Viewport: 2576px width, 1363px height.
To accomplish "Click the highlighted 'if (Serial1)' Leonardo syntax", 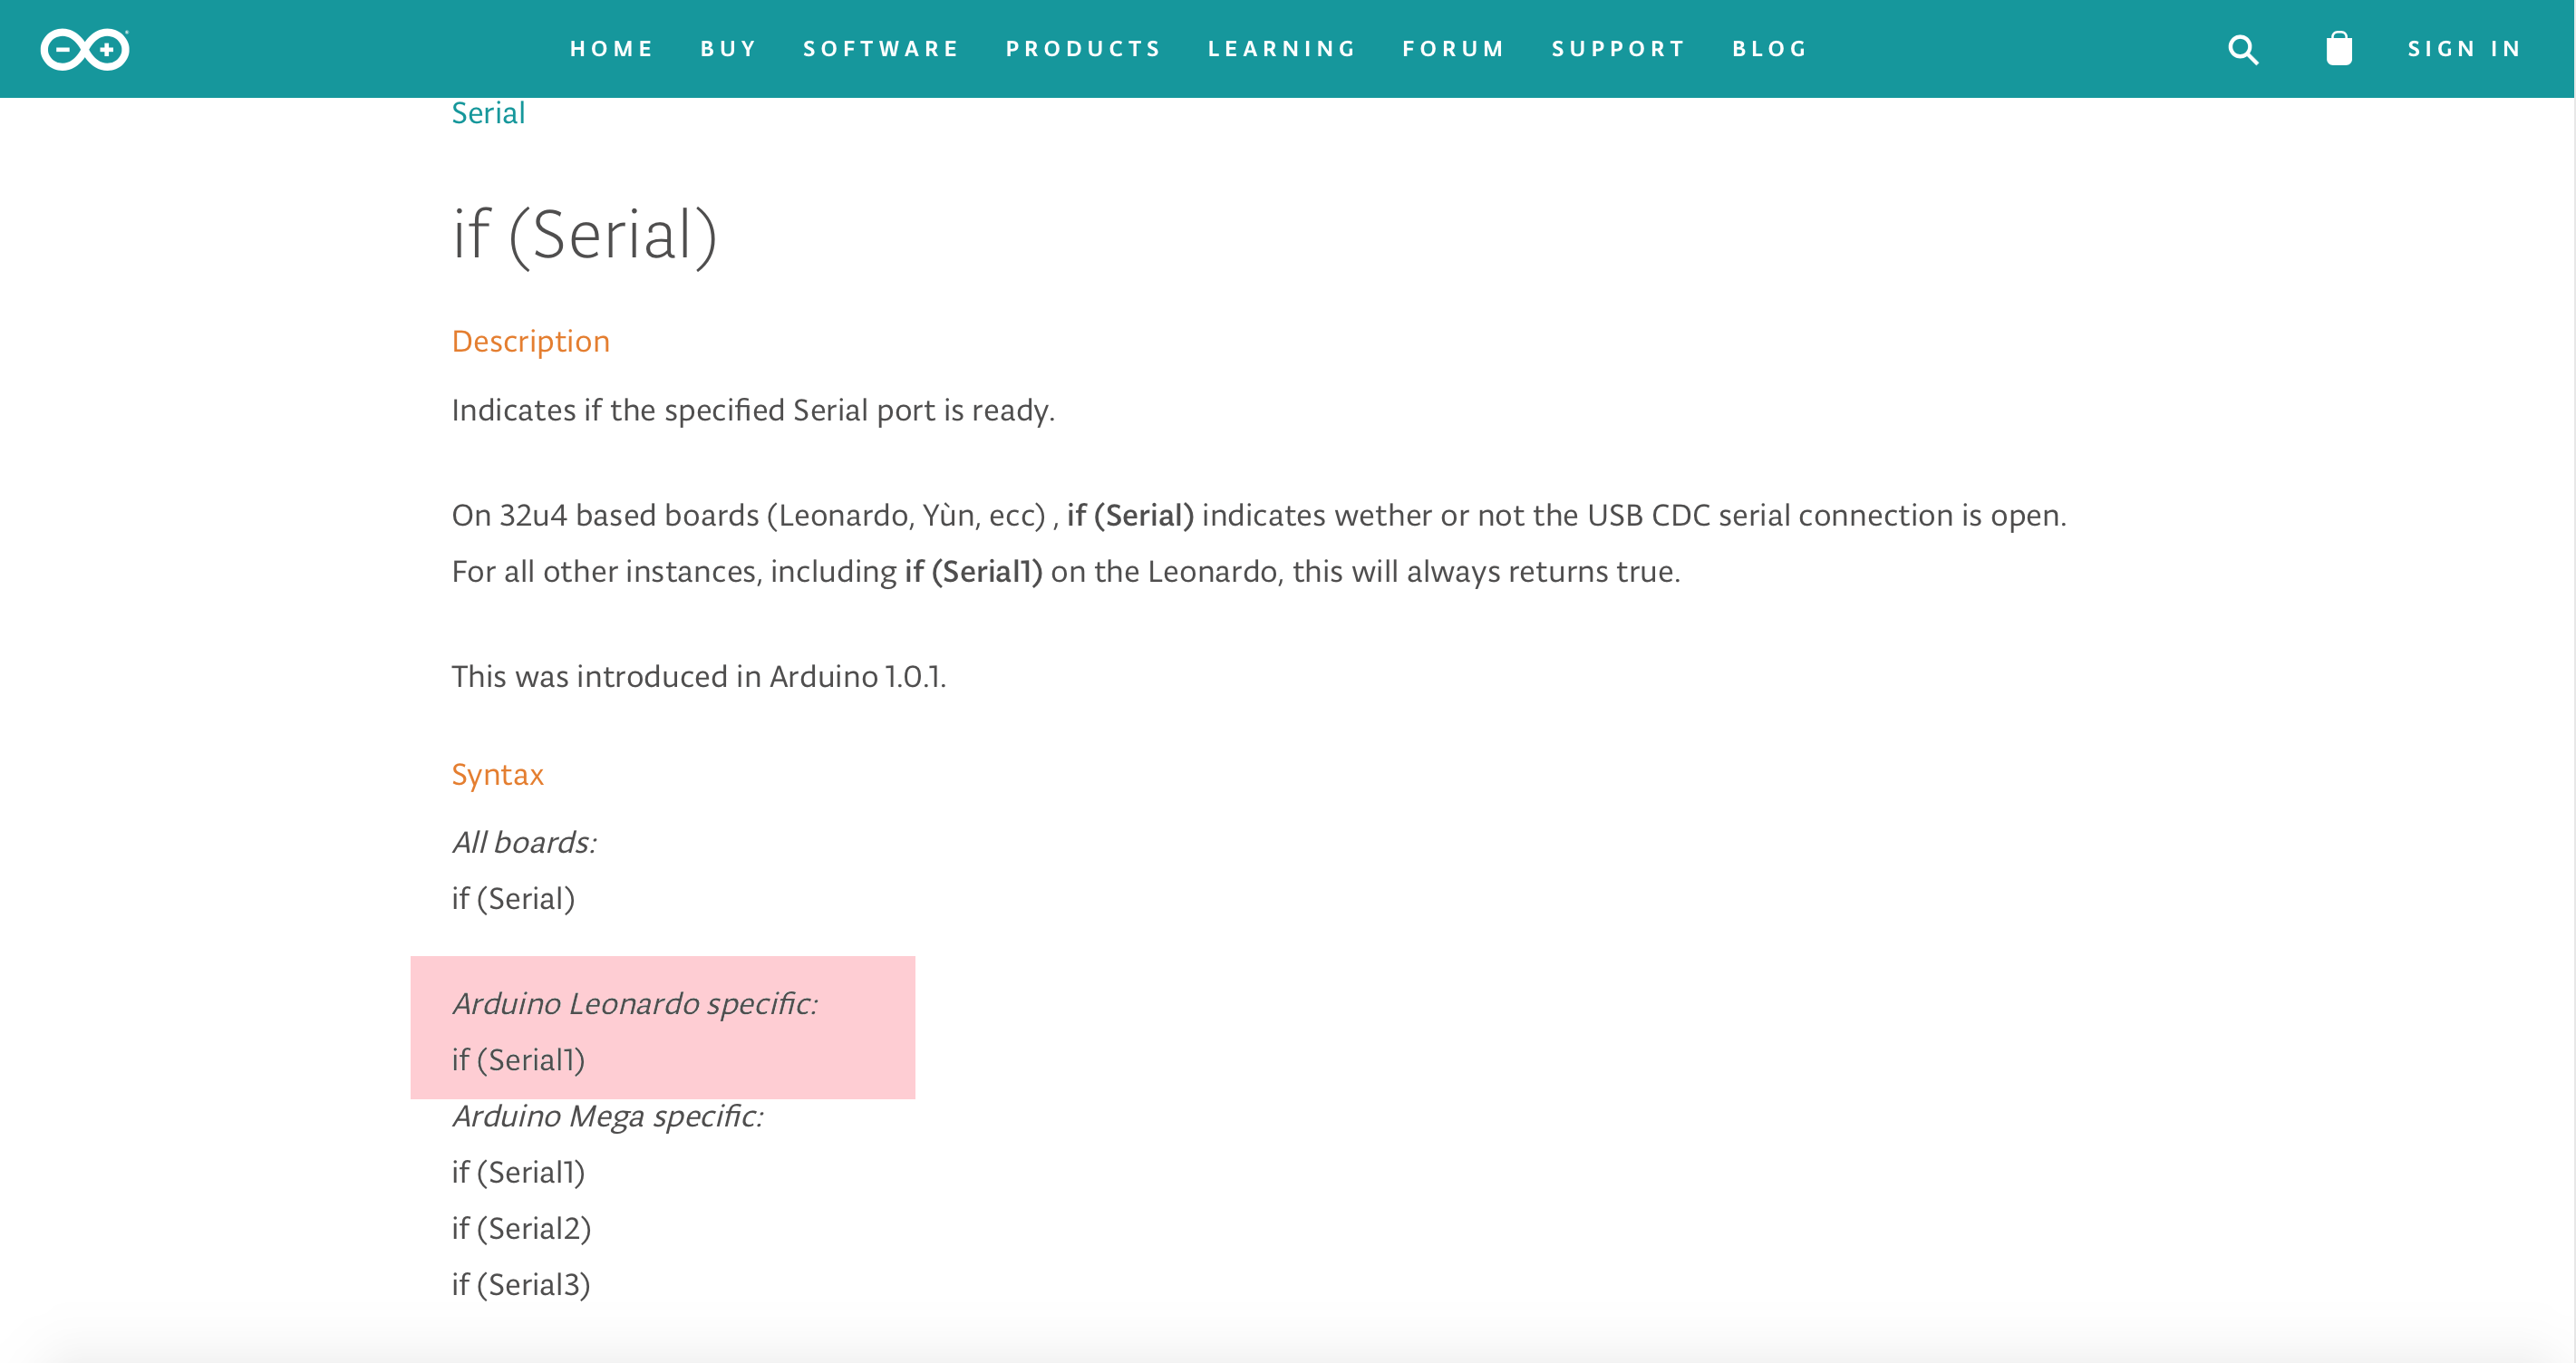I will pos(519,1060).
